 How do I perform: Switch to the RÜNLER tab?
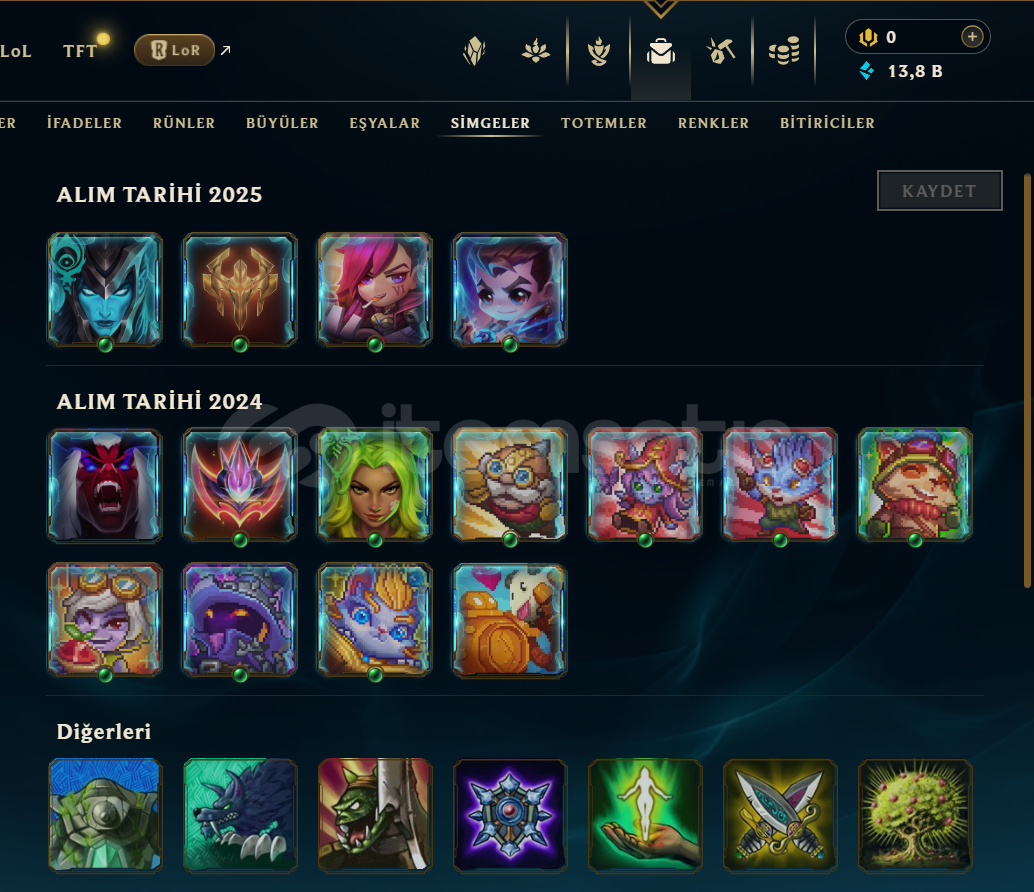(x=184, y=123)
